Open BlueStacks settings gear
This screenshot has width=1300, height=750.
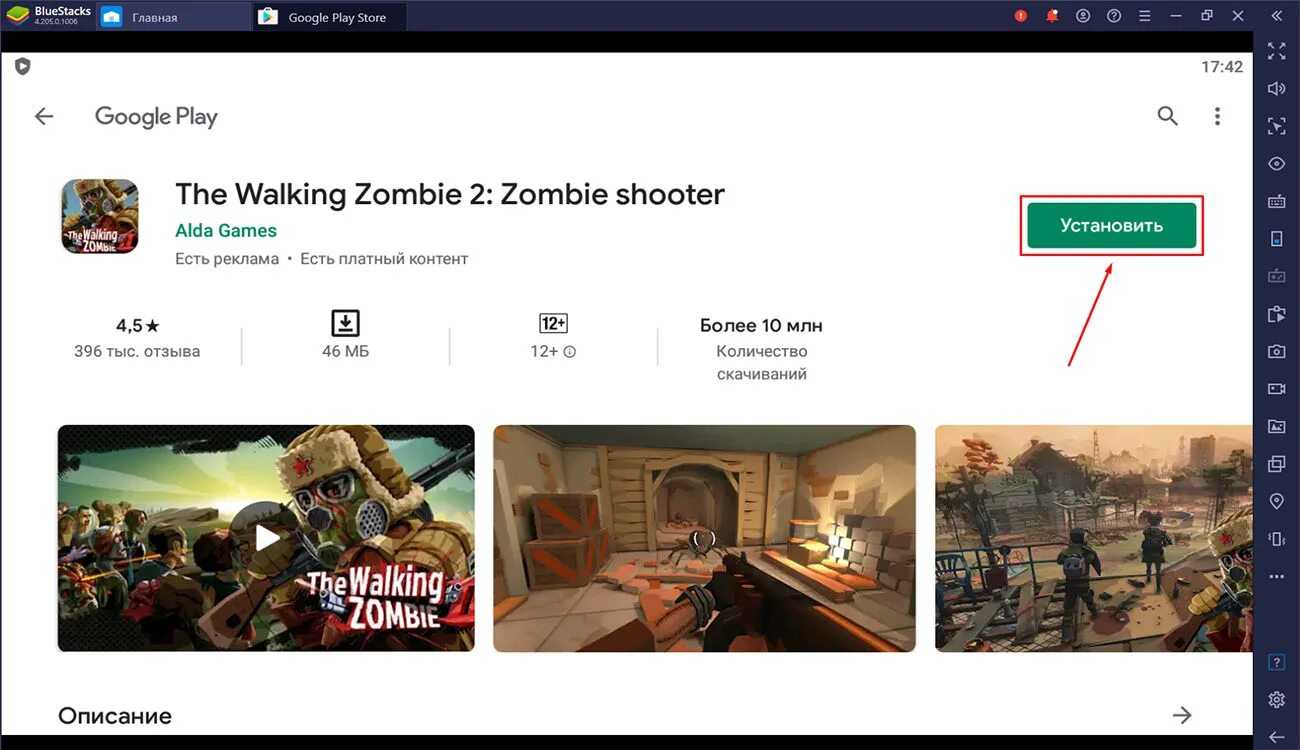pyautogui.click(x=1276, y=699)
